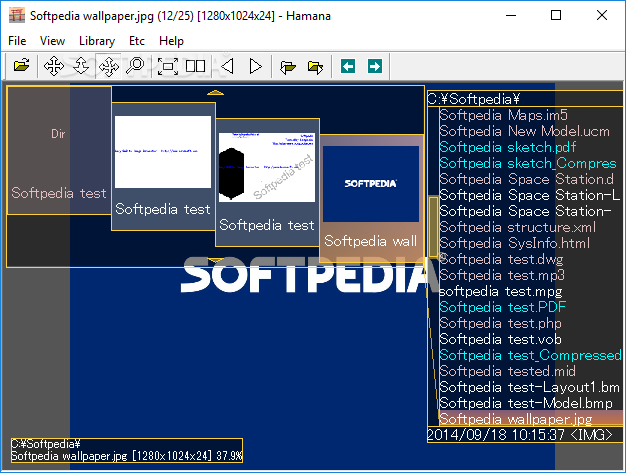Open the Library menu
This screenshot has height=473, width=626.
pos(97,41)
